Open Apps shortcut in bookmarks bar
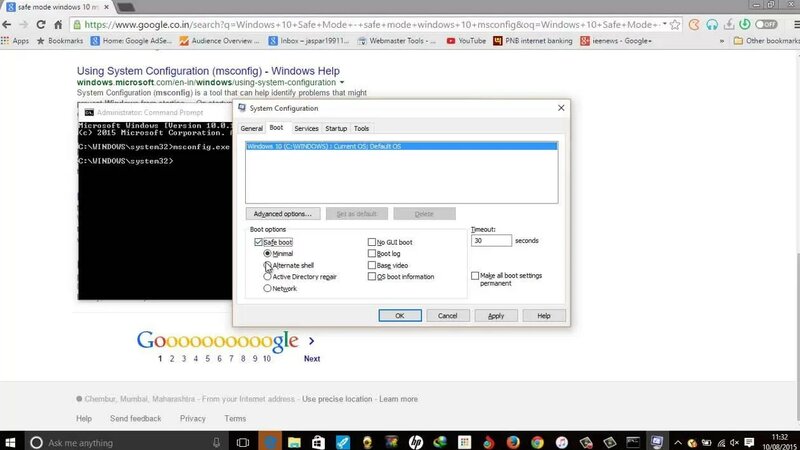The width and height of the screenshot is (800, 450). tap(15, 41)
